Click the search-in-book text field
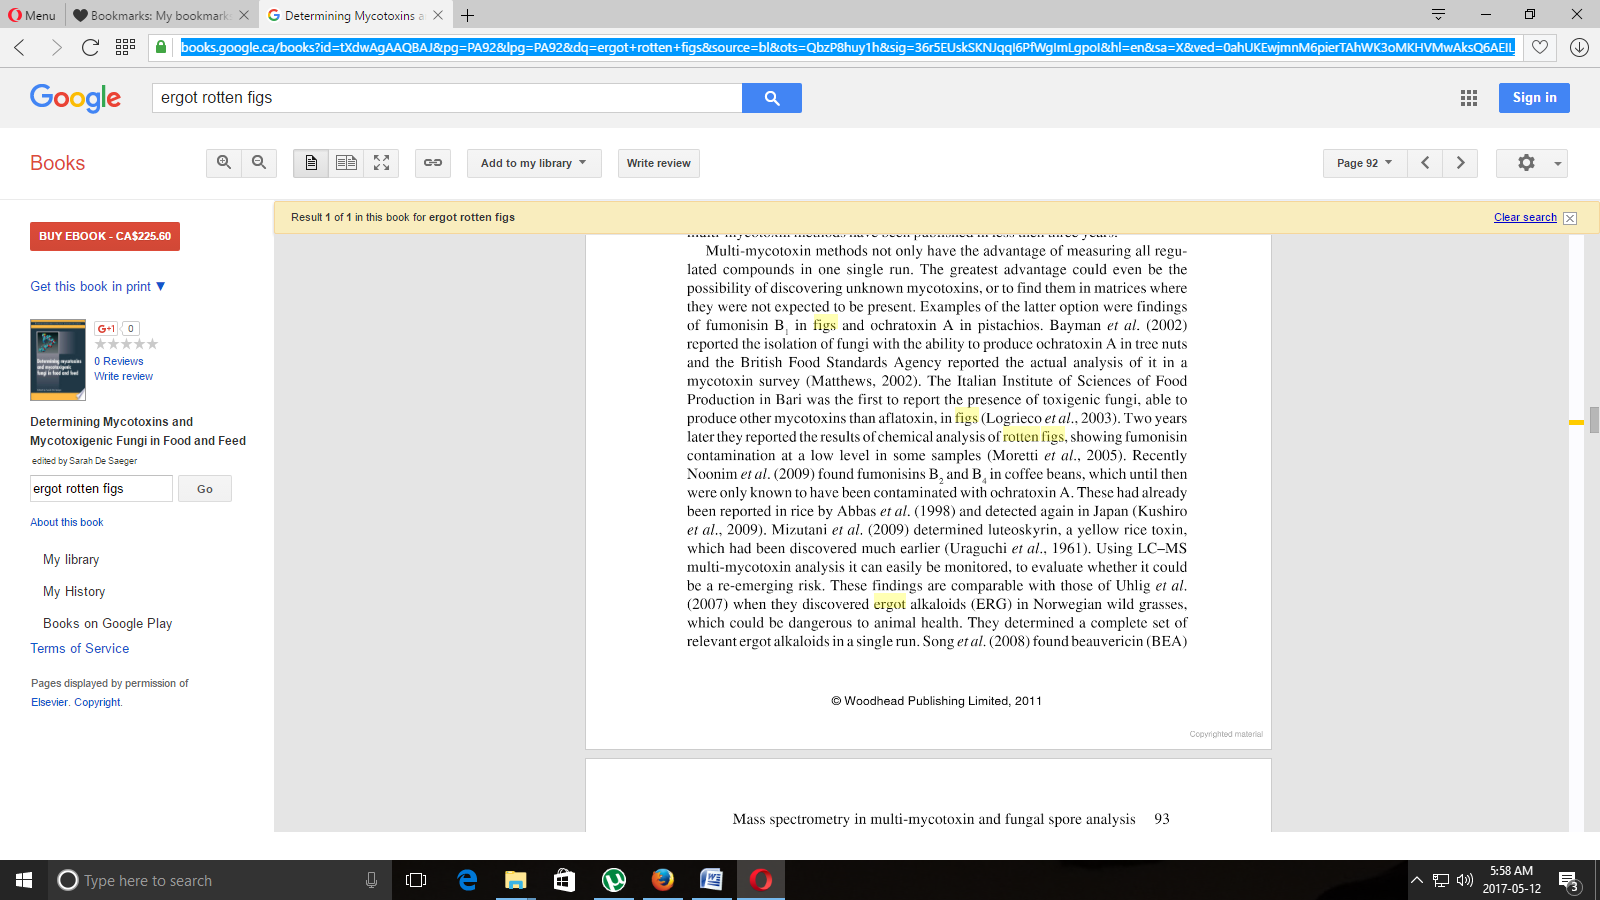 pos(101,489)
